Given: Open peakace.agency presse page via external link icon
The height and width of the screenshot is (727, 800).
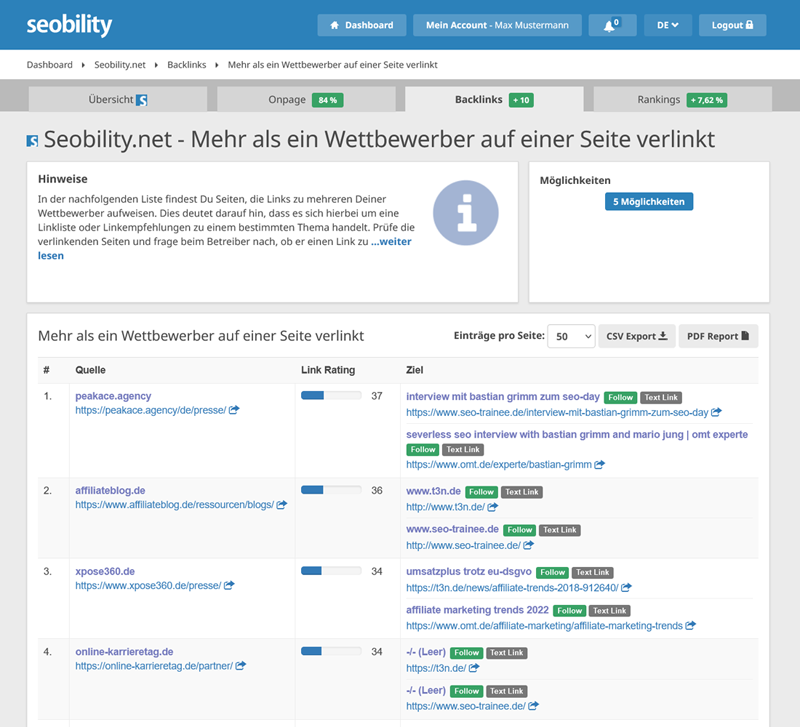Looking at the screenshot, I should pos(233,411).
